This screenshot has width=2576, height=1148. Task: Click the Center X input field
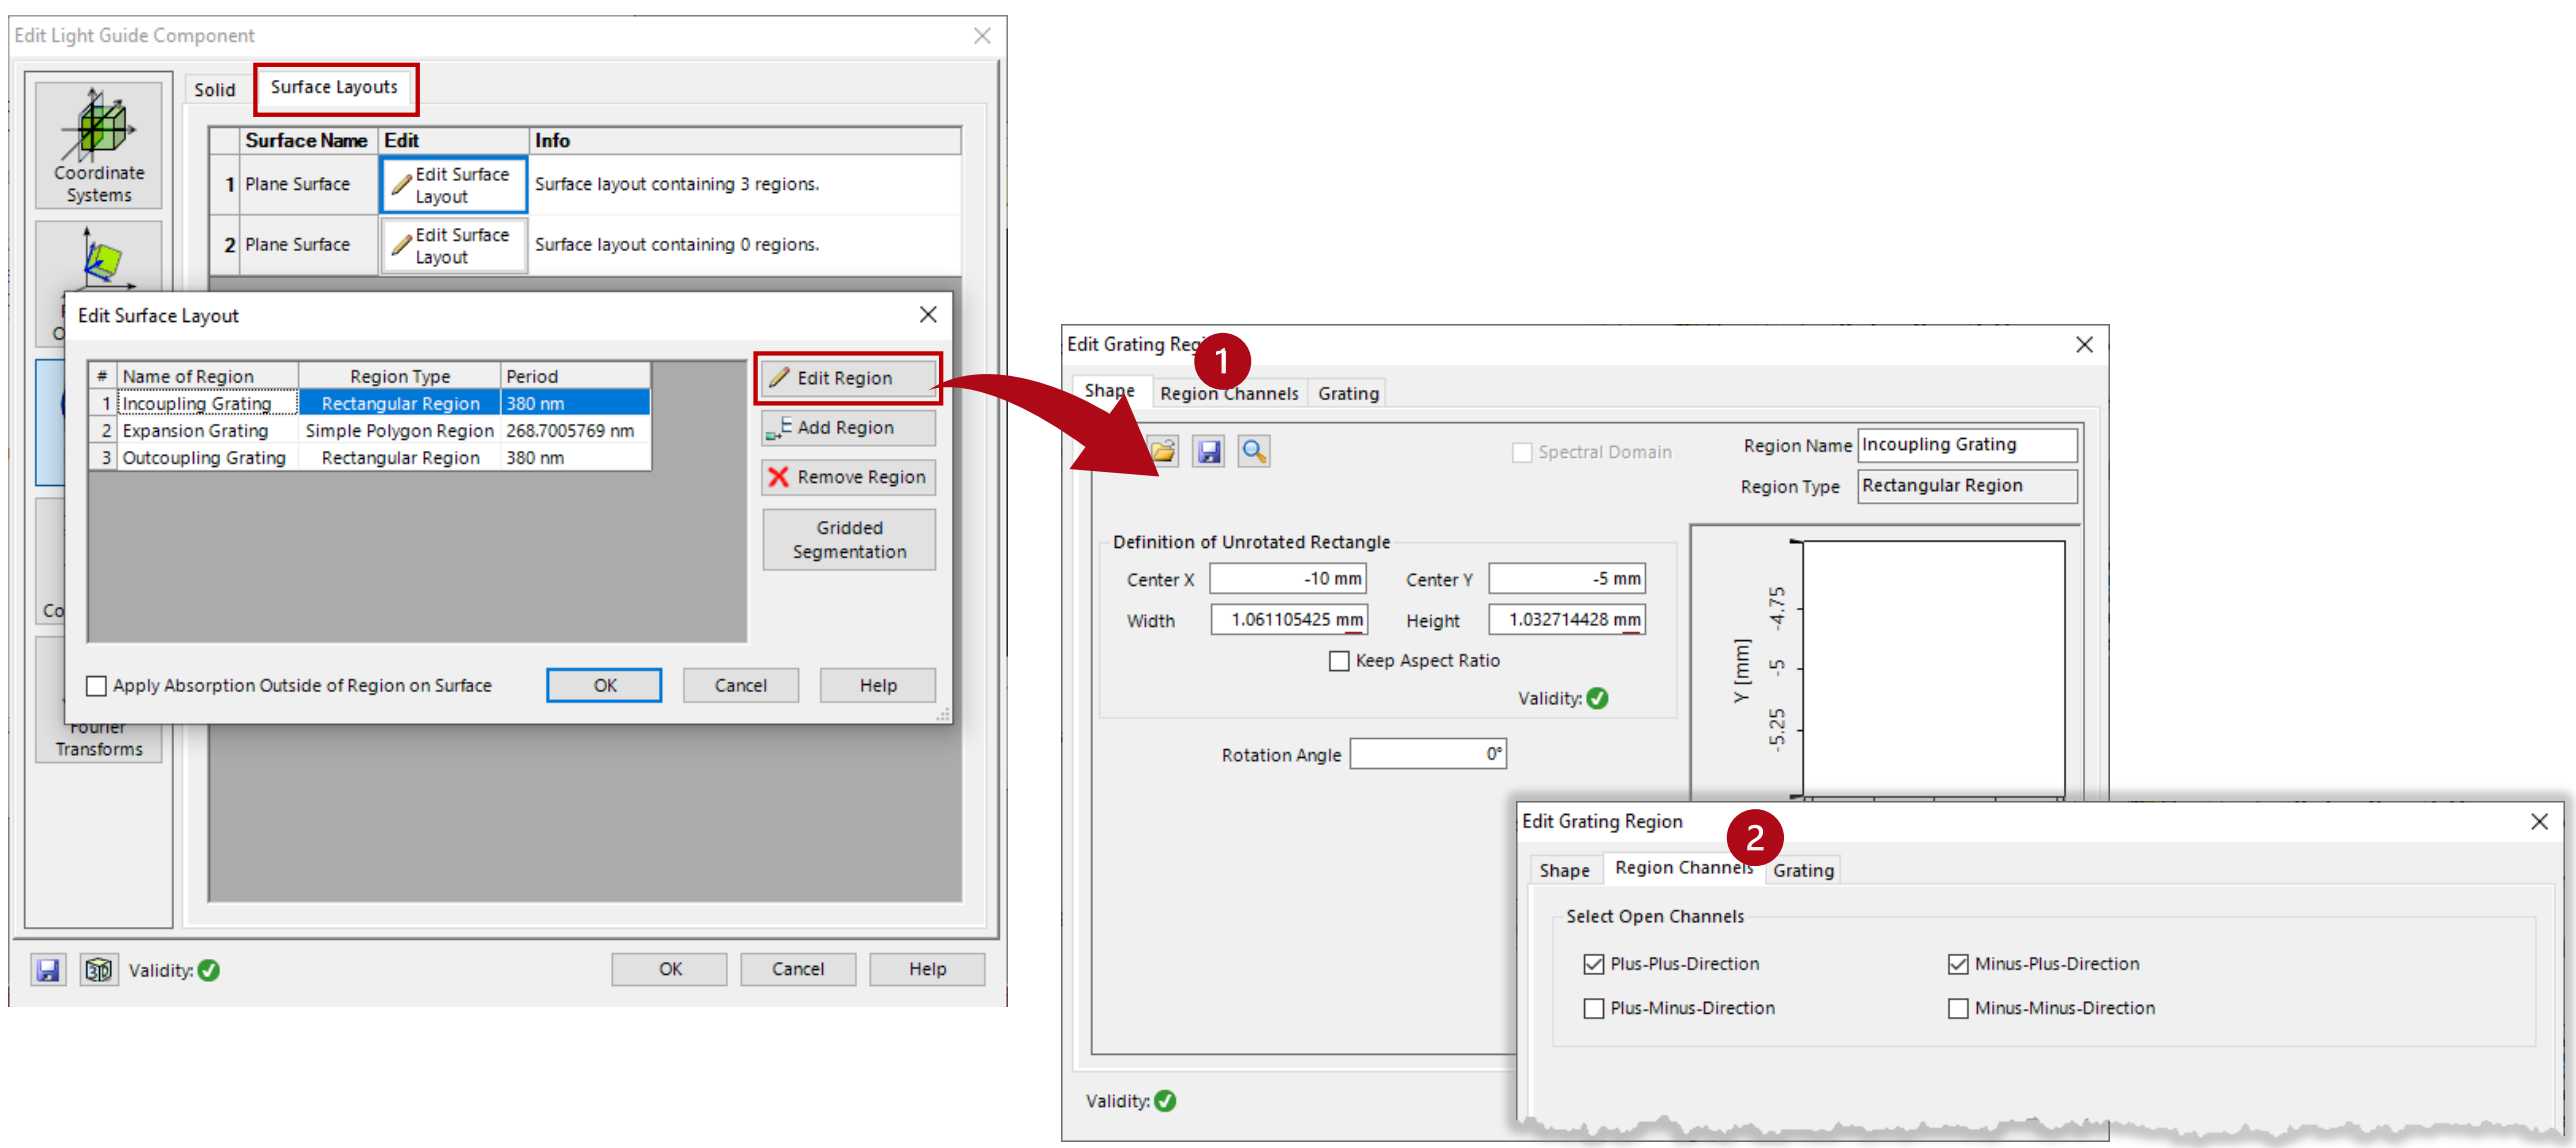pyautogui.click(x=1287, y=579)
